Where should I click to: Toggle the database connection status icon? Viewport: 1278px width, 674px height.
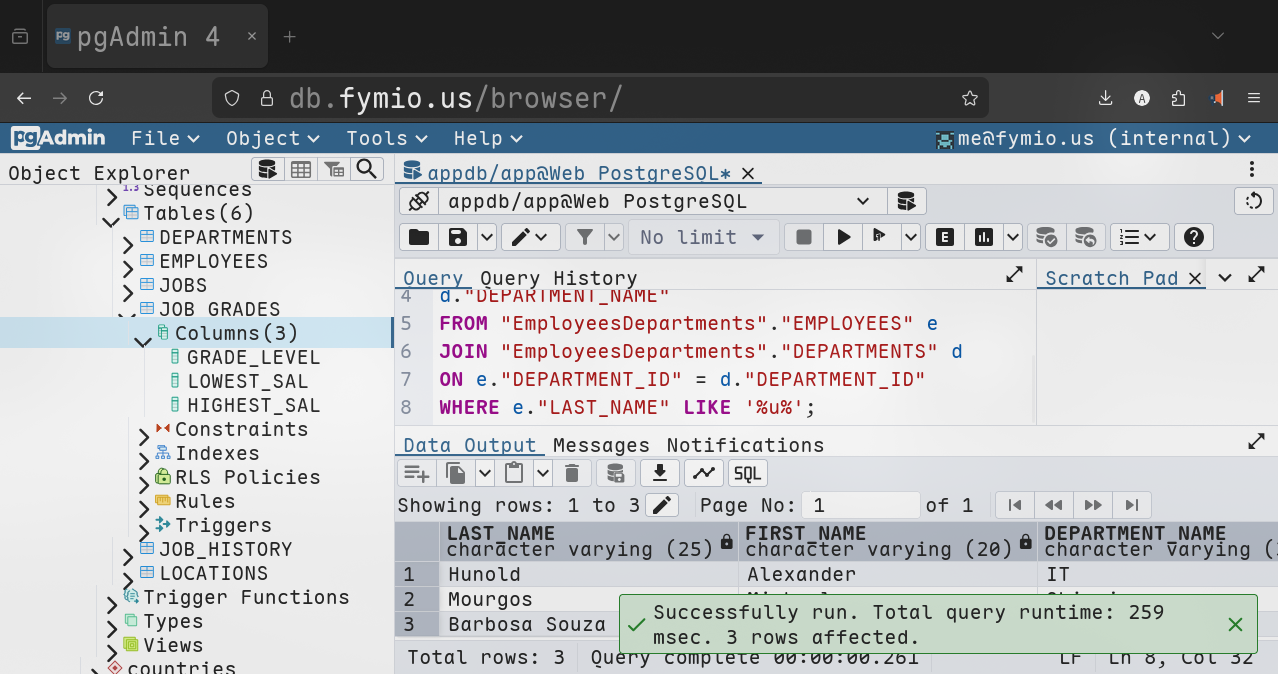tap(418, 201)
